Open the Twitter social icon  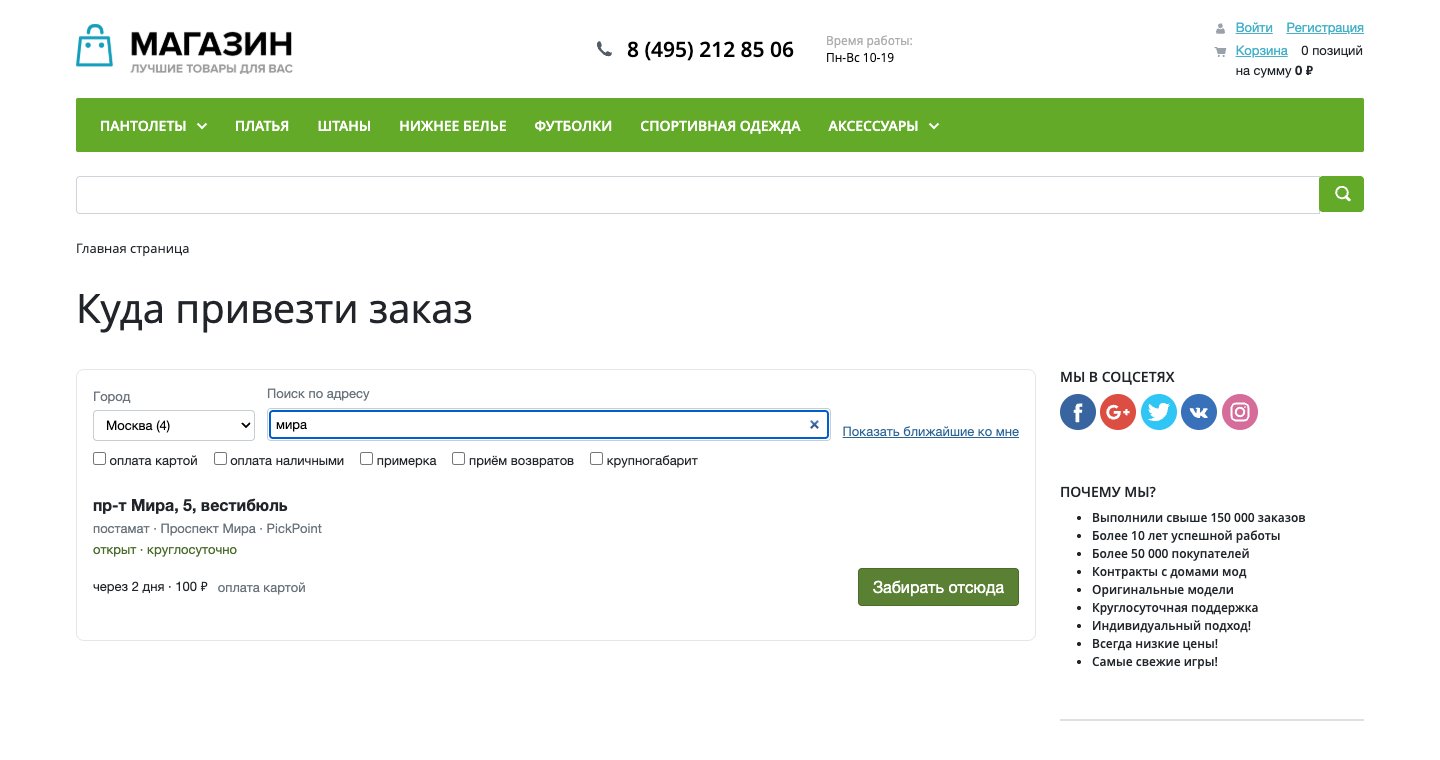(1159, 412)
